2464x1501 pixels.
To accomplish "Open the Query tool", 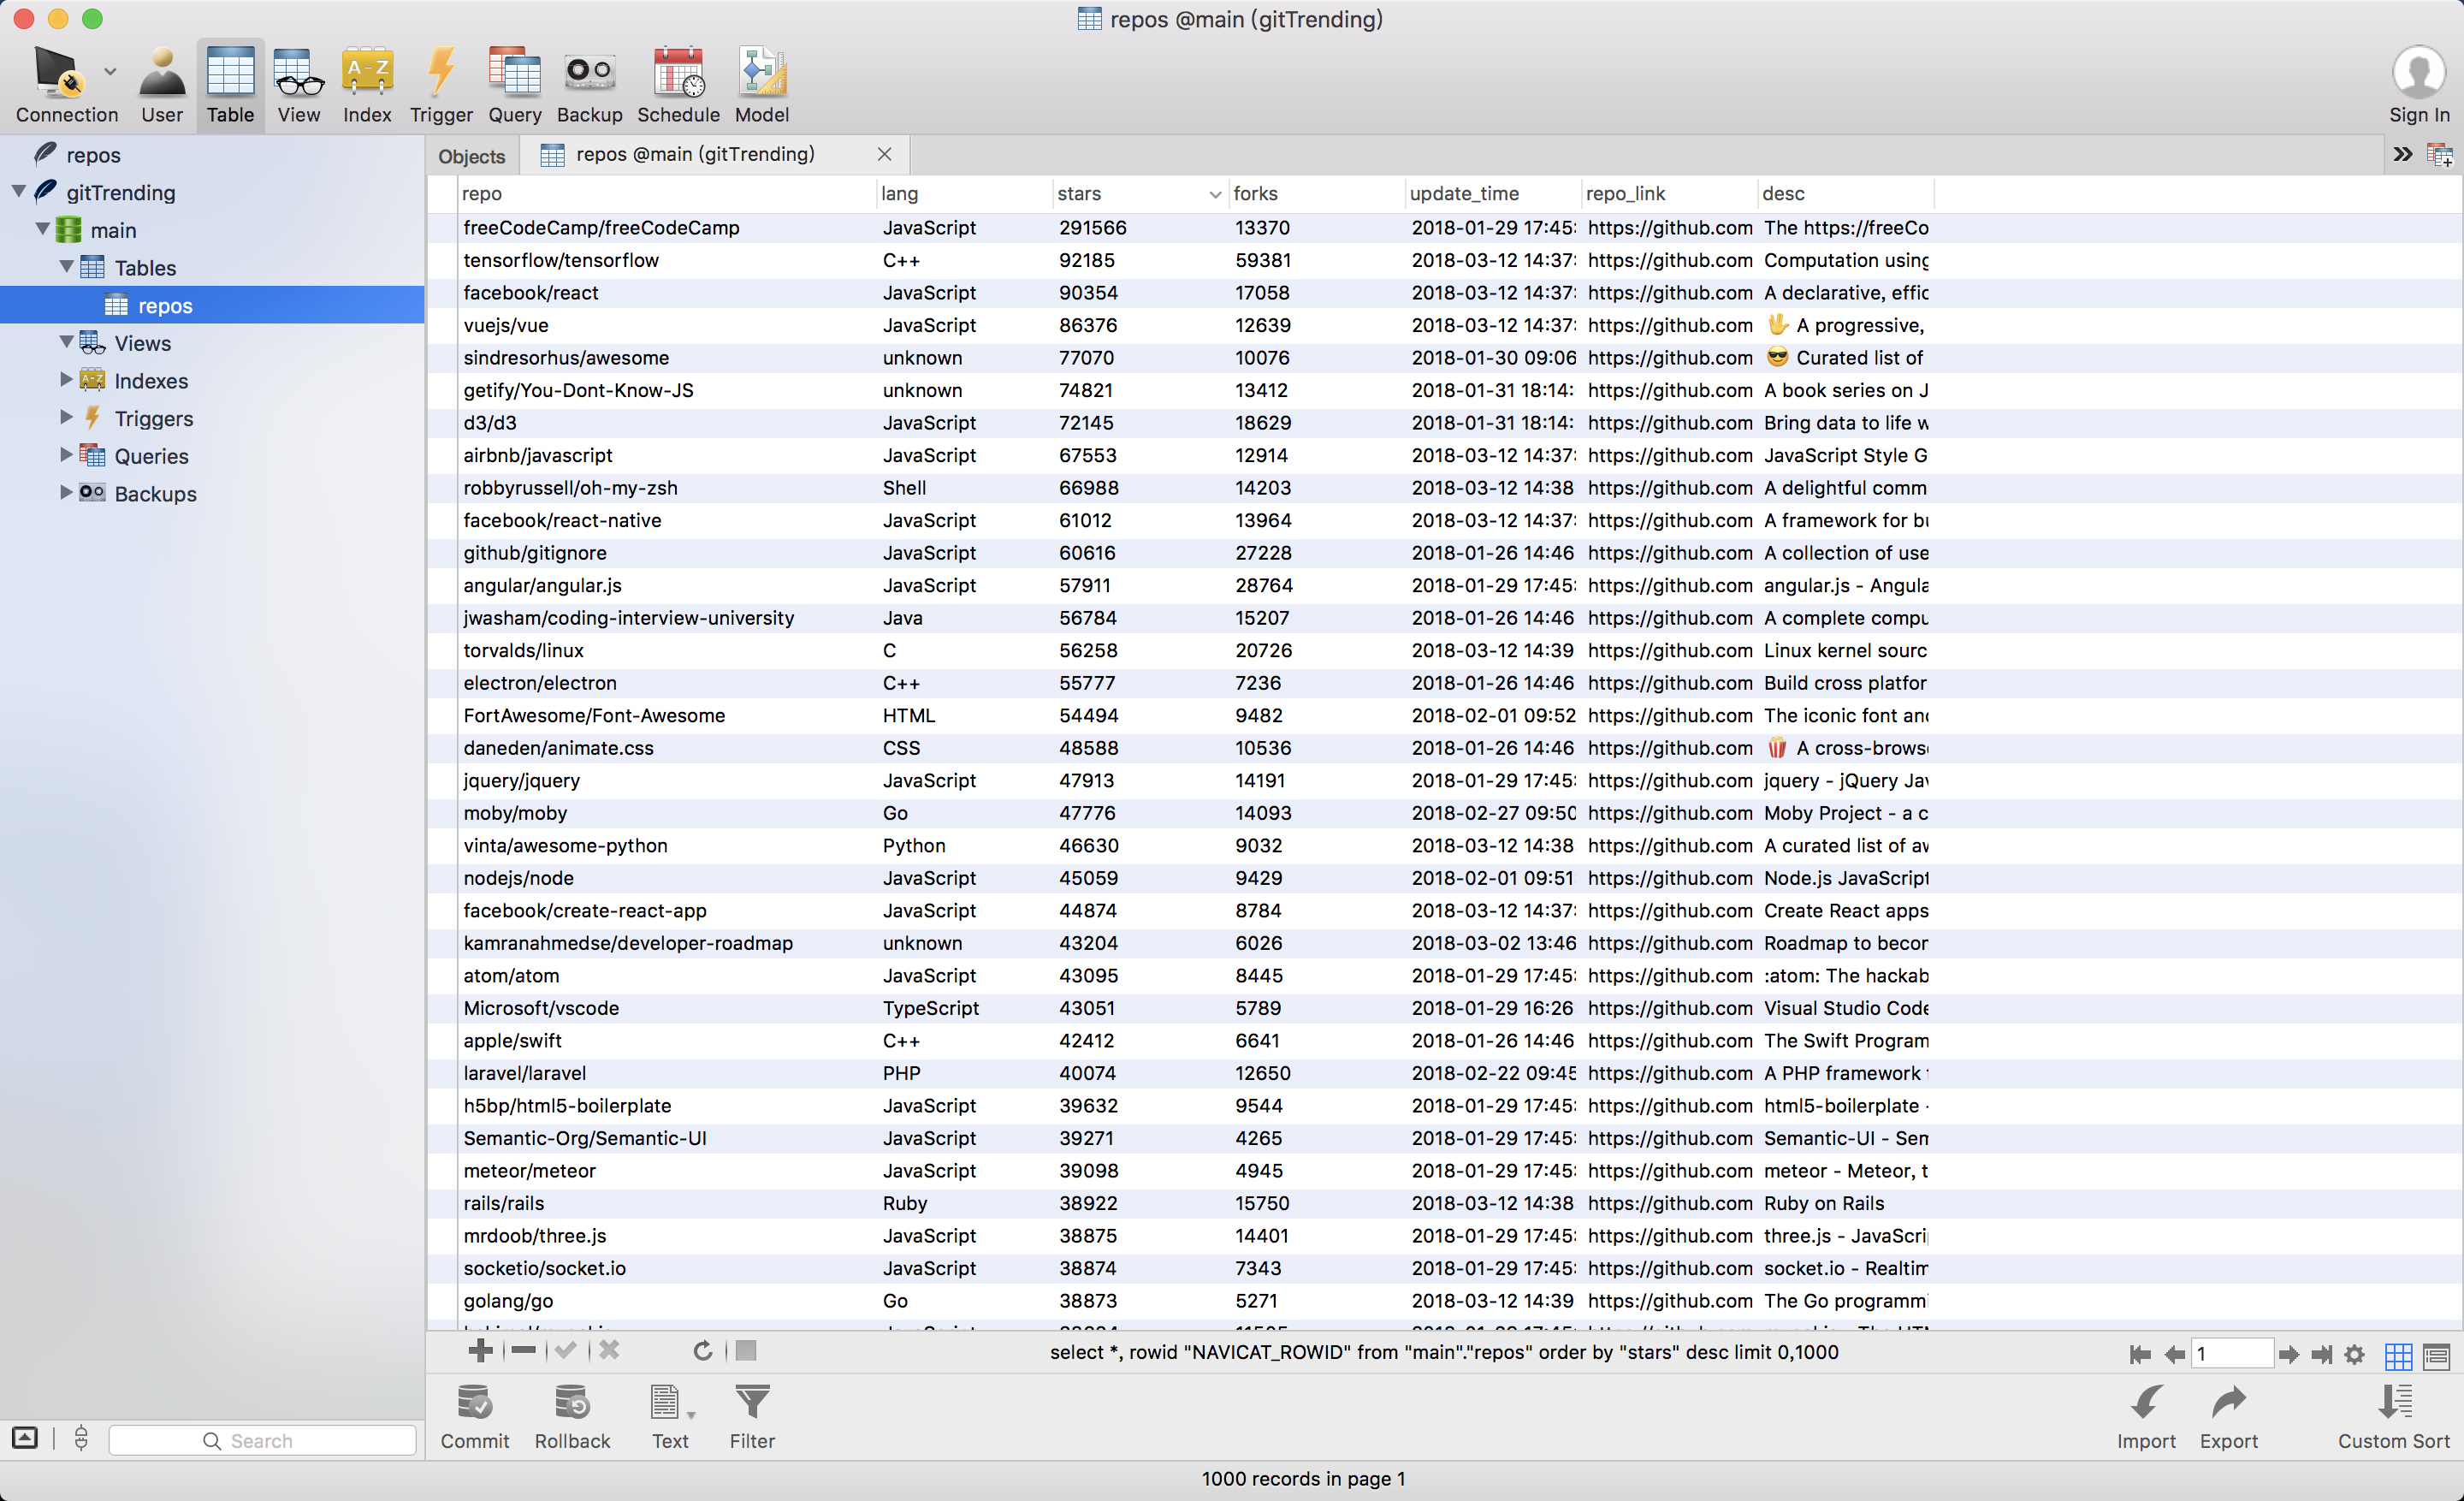I will (514, 84).
